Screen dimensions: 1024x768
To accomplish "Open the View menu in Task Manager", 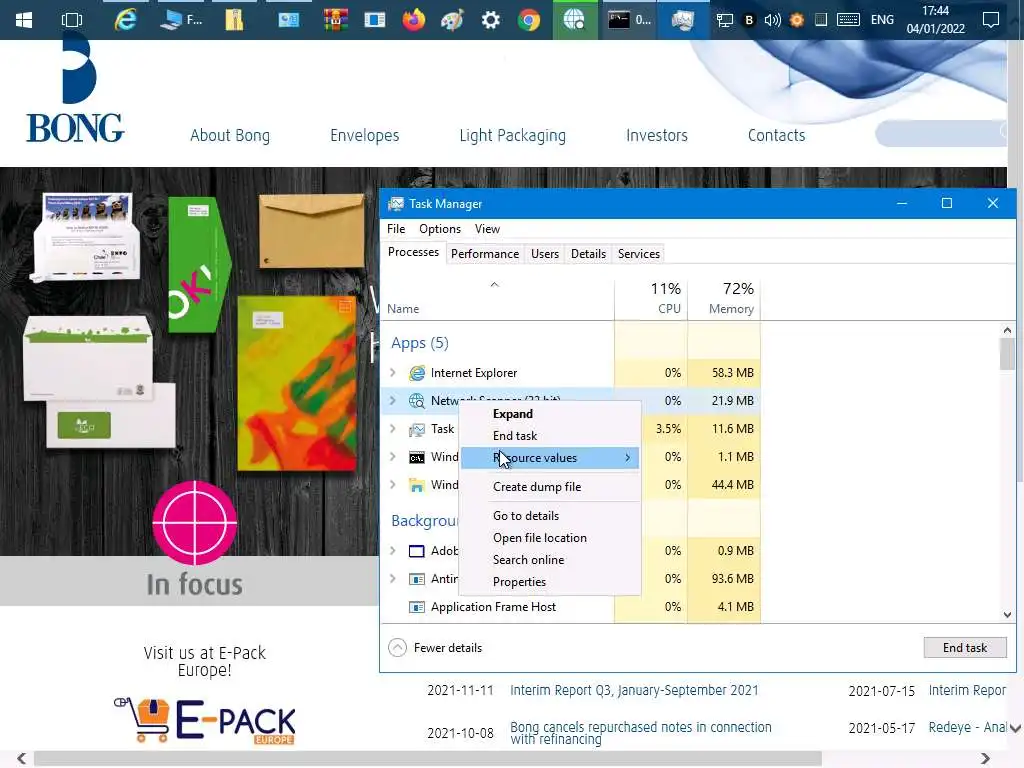I will pyautogui.click(x=487, y=229).
